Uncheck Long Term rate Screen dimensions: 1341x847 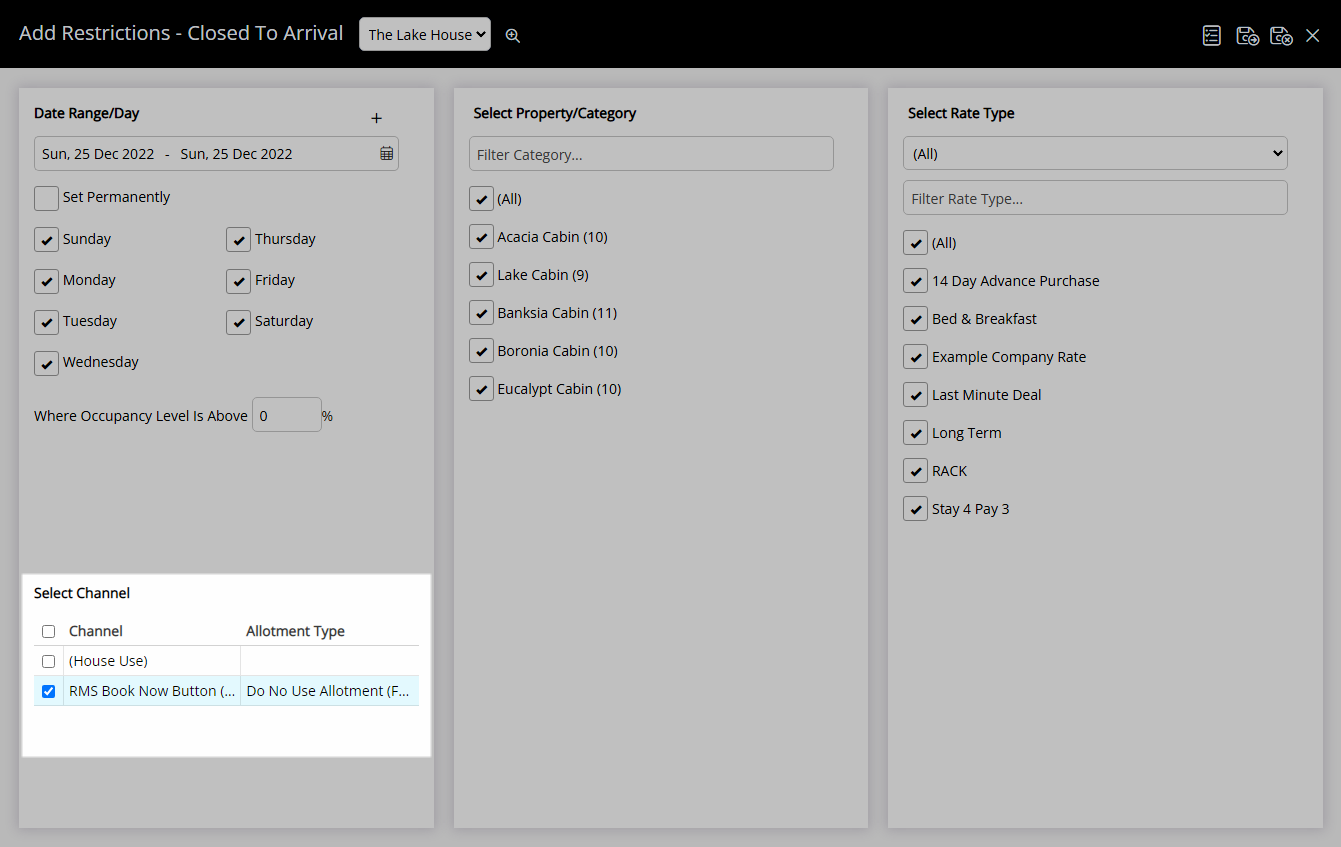(916, 433)
